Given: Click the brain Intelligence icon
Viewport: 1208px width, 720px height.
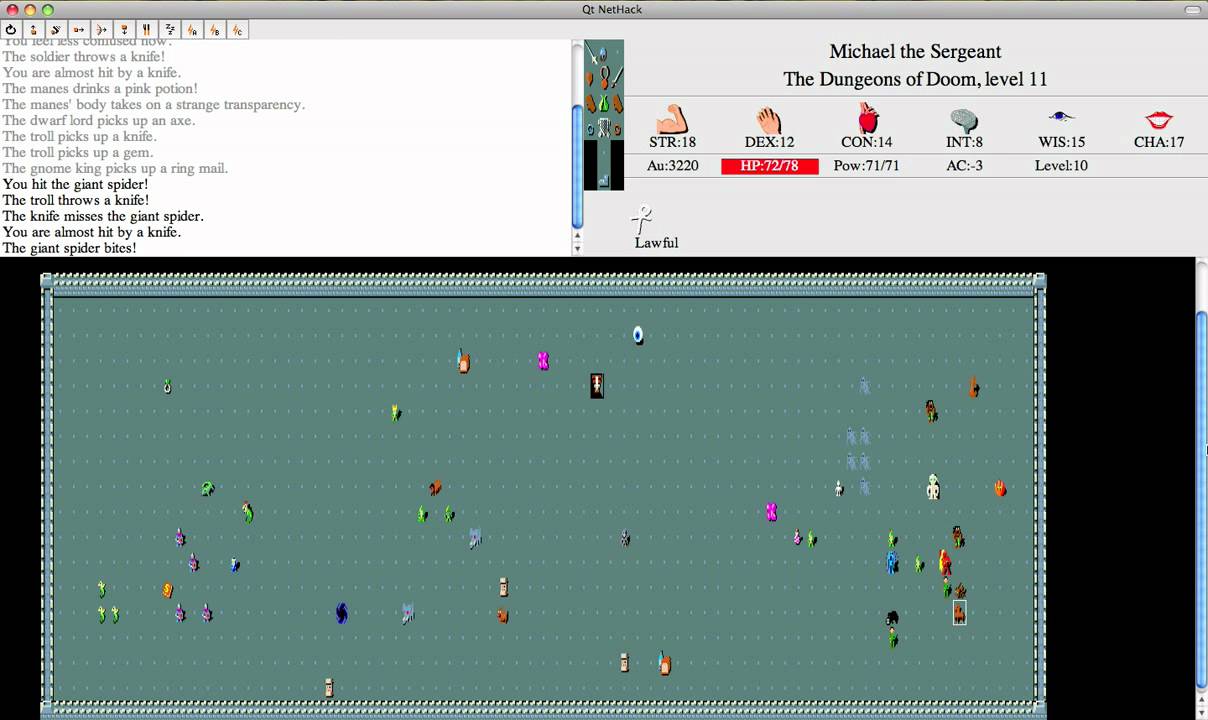Looking at the screenshot, I should click(964, 121).
